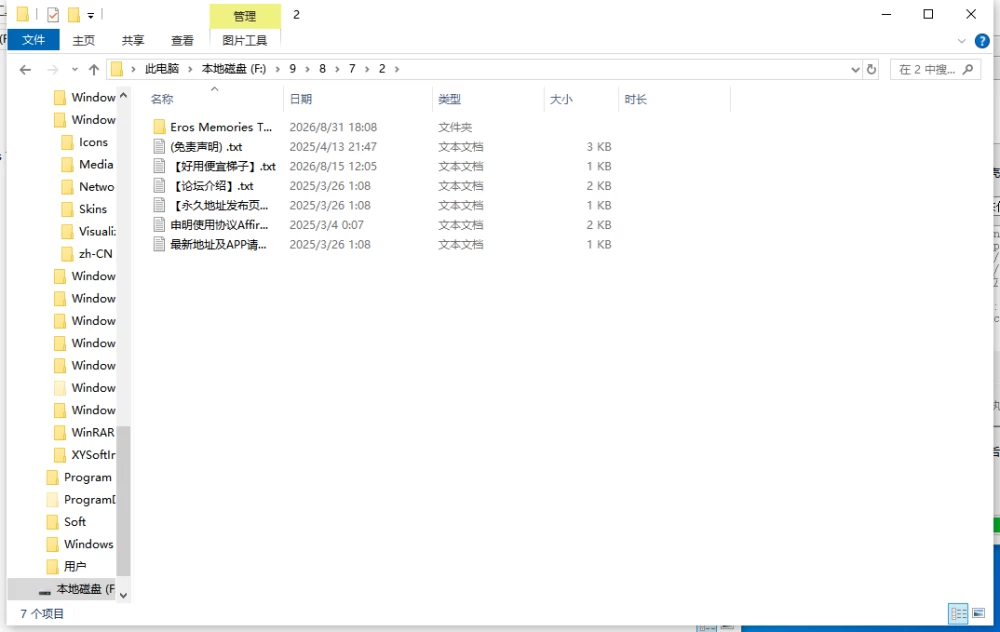This screenshot has width=1000, height=632.
Task: Open Help with the question mark icon
Action: [x=982, y=41]
